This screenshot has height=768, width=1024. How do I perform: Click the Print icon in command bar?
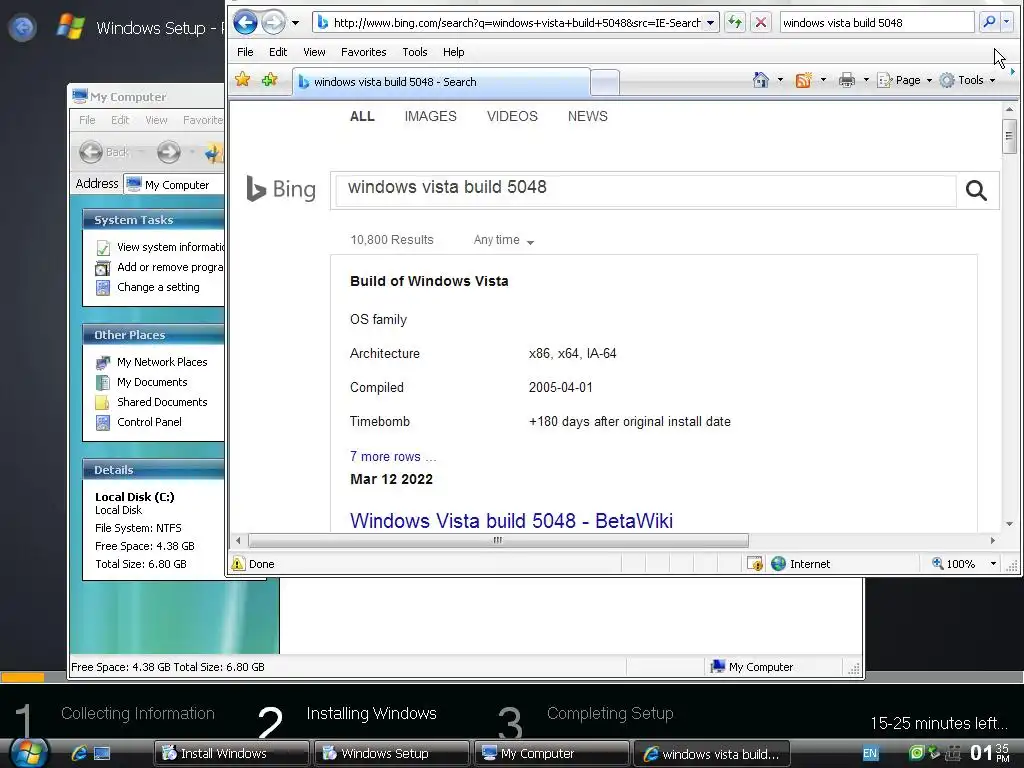847,80
